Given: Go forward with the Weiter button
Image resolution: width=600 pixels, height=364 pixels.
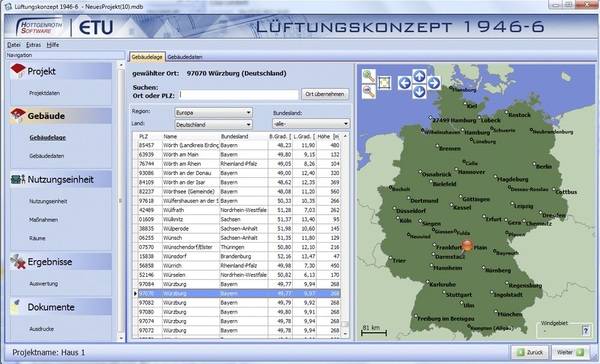Looking at the screenshot, I should [571, 352].
